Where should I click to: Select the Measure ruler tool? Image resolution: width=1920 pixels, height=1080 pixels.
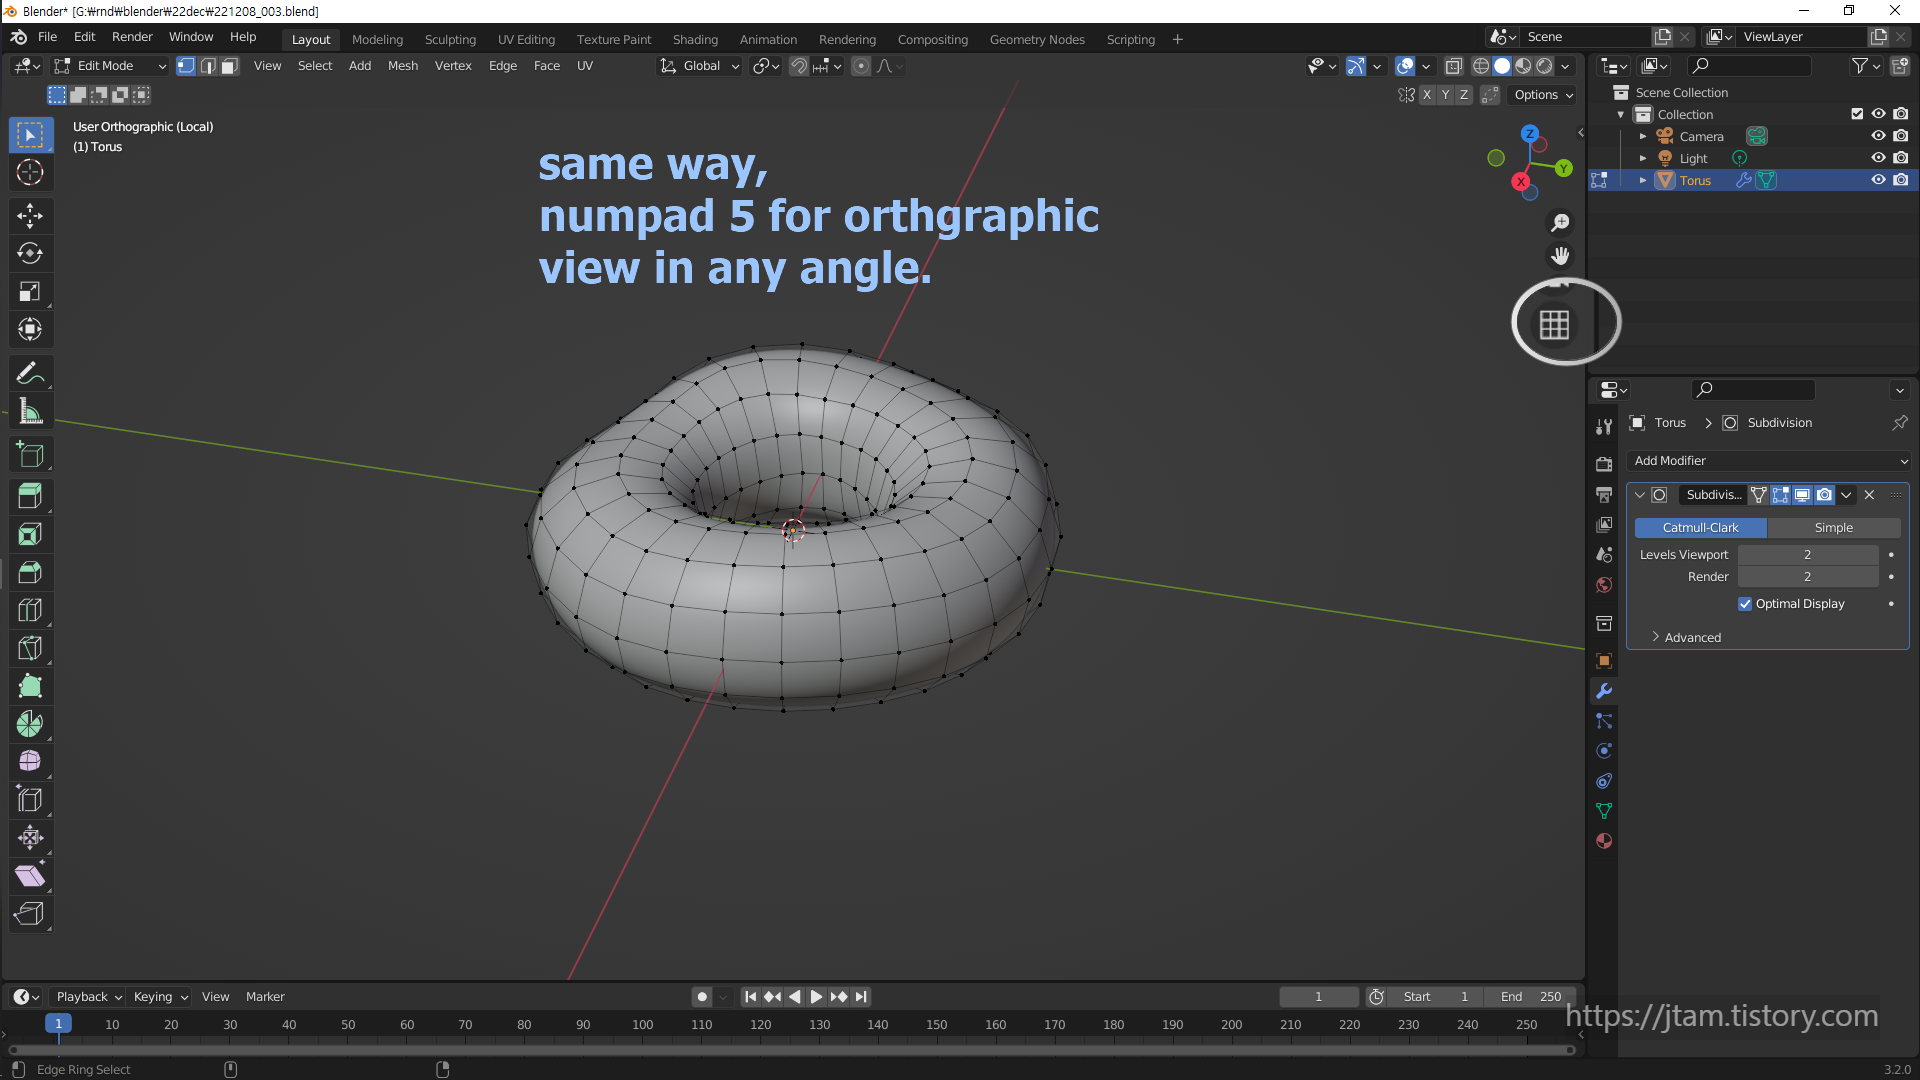click(30, 412)
